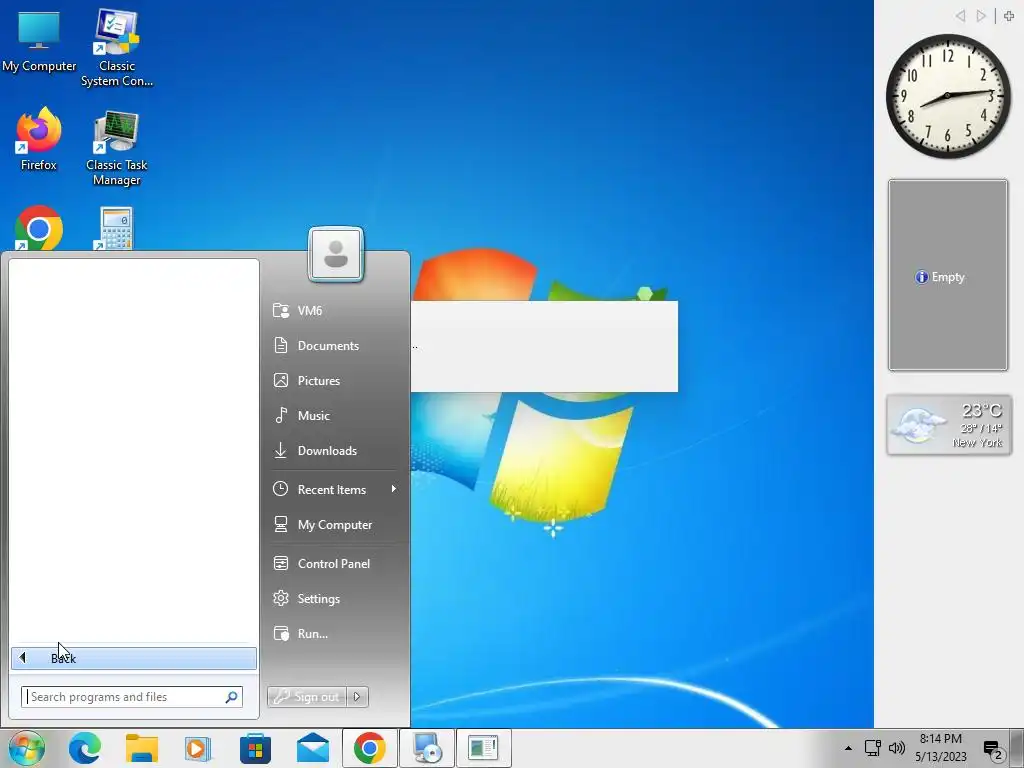Open VM6 user folder in Start menu

pos(335,310)
